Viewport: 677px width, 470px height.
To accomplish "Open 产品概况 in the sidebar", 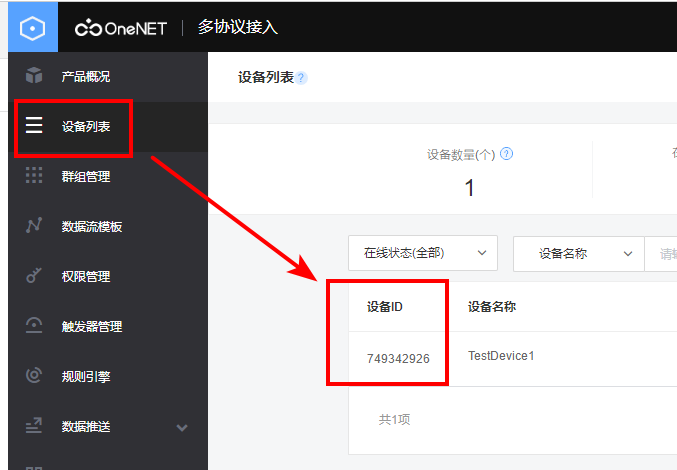I will point(108,77).
